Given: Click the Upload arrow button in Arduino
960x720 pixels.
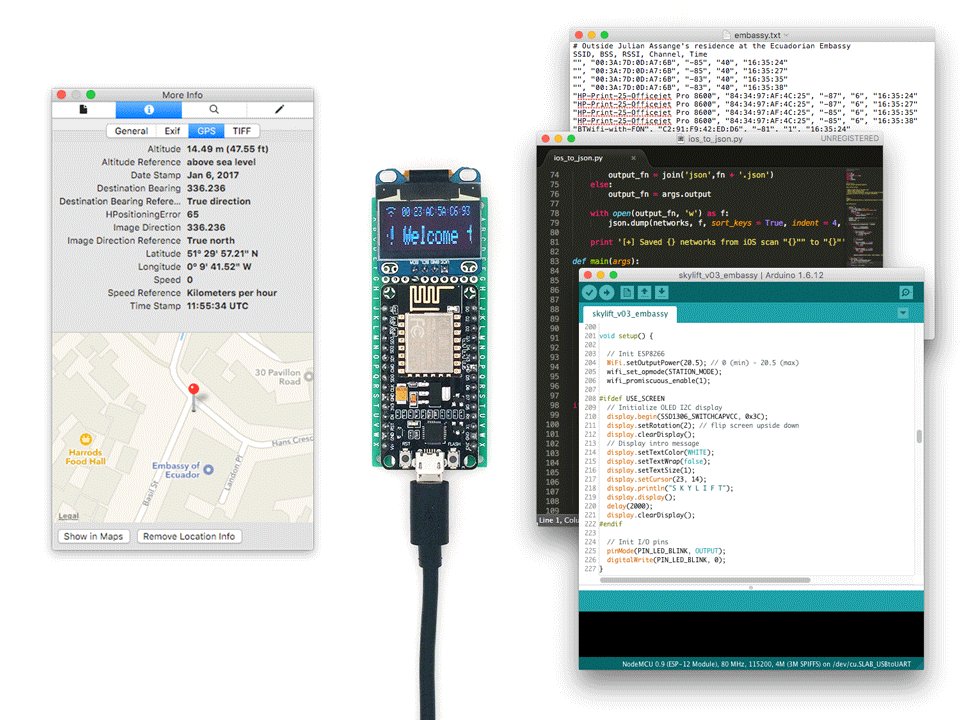Looking at the screenshot, I should pos(607,293).
